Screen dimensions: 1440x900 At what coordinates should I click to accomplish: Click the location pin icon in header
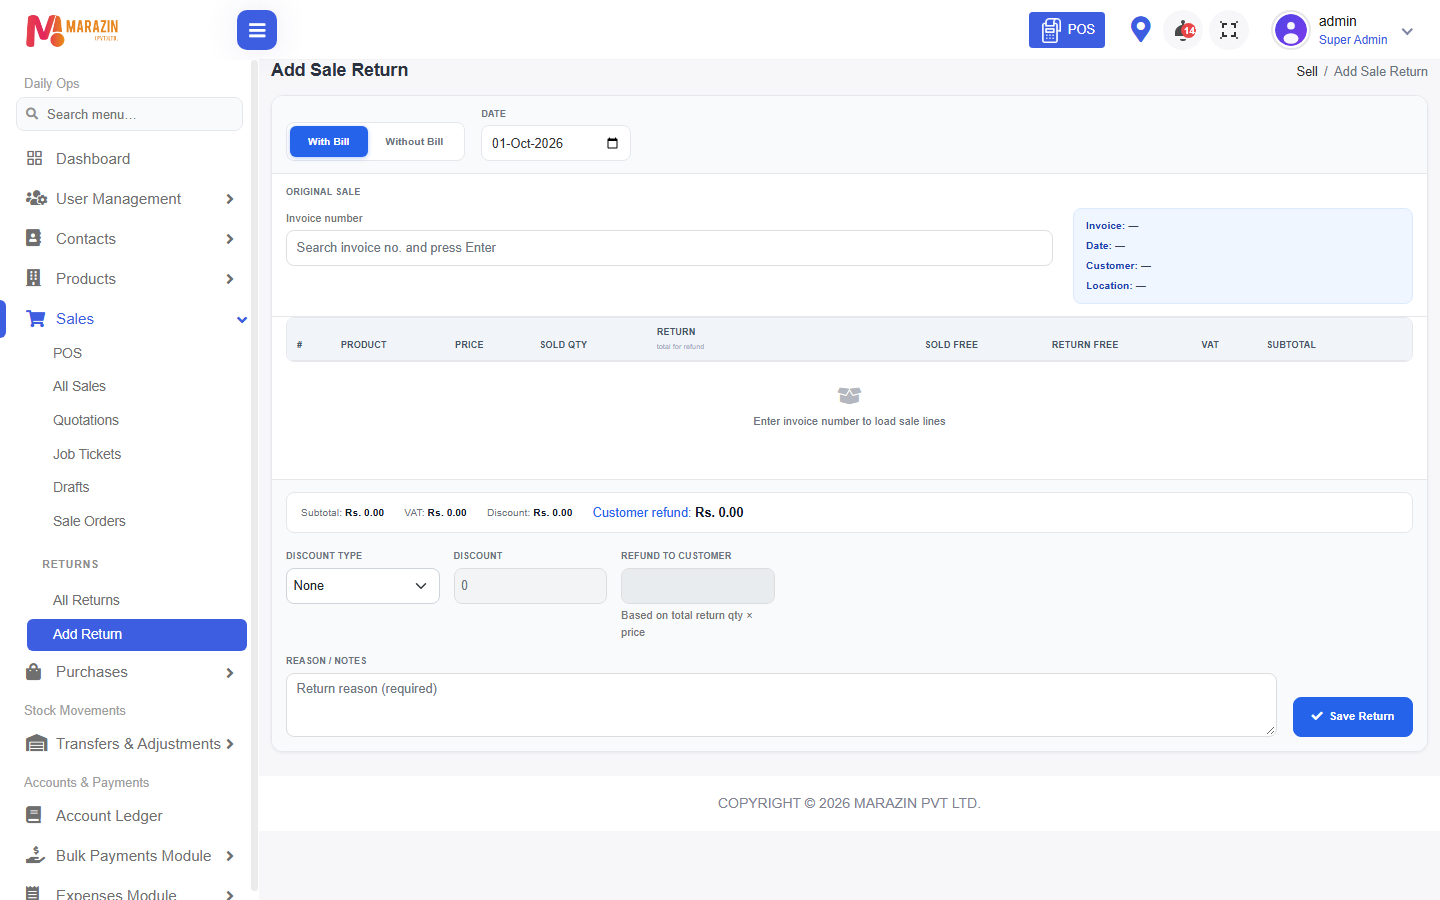[x=1140, y=29]
